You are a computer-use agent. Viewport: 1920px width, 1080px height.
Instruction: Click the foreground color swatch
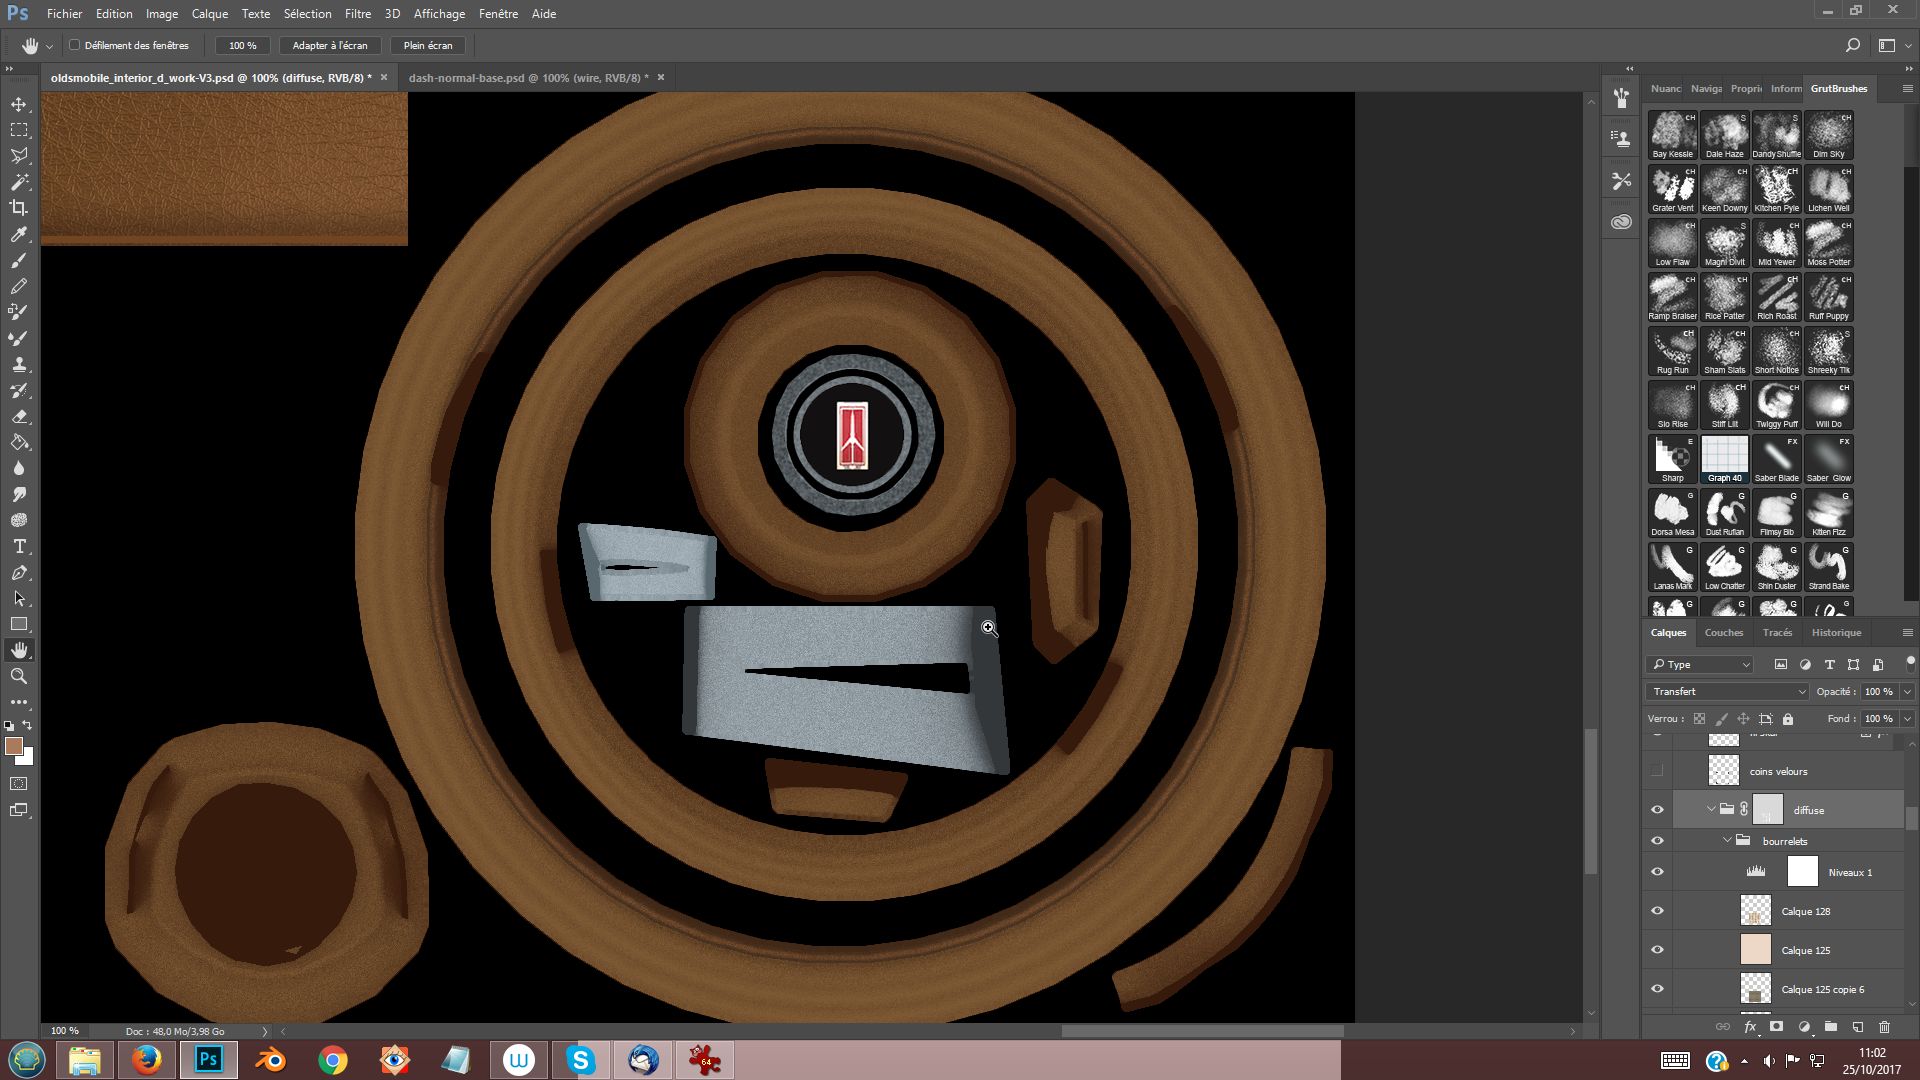click(13, 746)
